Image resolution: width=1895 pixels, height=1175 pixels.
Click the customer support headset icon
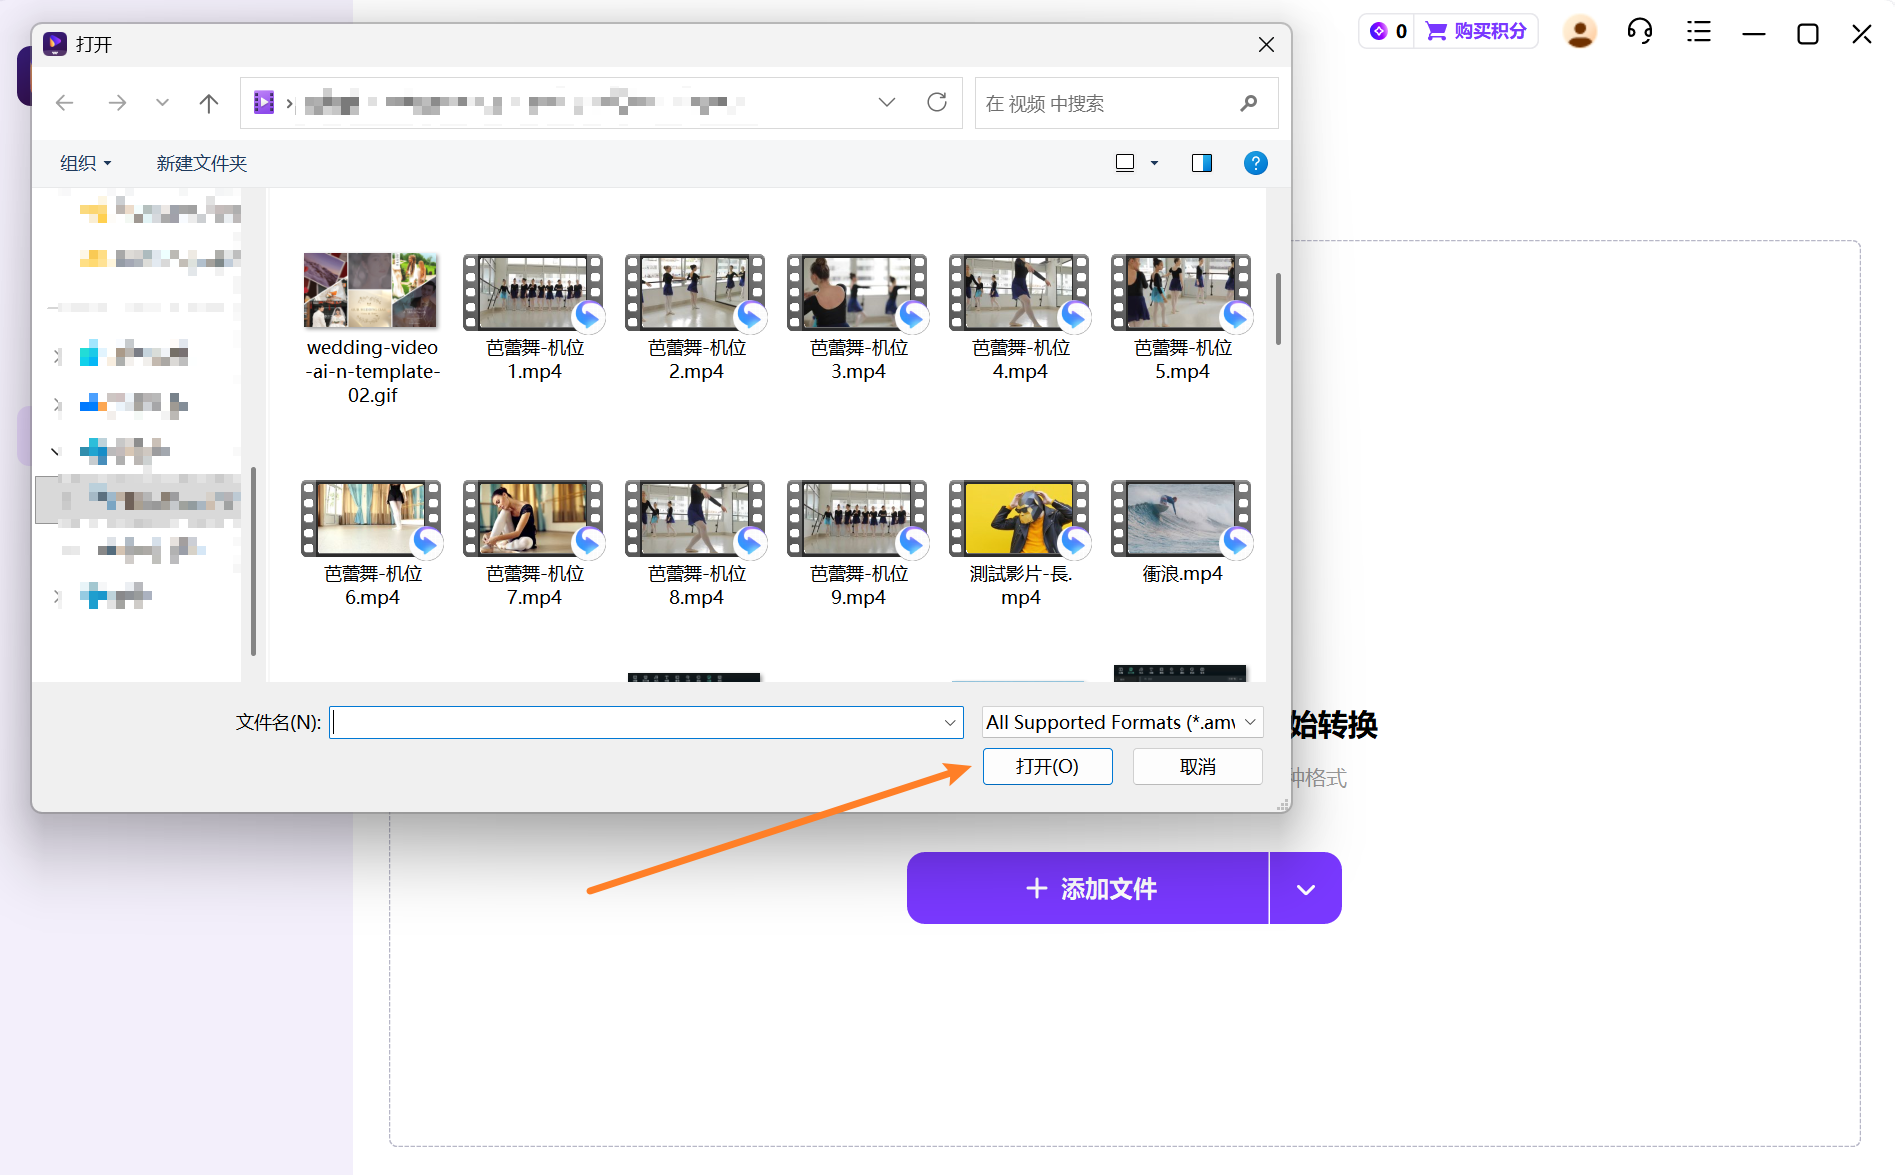pos(1639,32)
